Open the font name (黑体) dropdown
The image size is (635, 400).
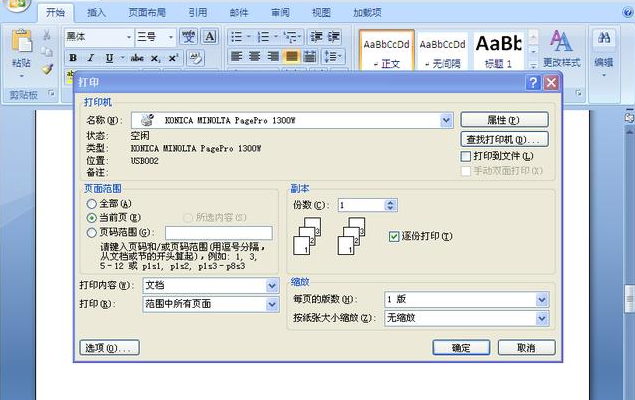pyautogui.click(x=129, y=37)
